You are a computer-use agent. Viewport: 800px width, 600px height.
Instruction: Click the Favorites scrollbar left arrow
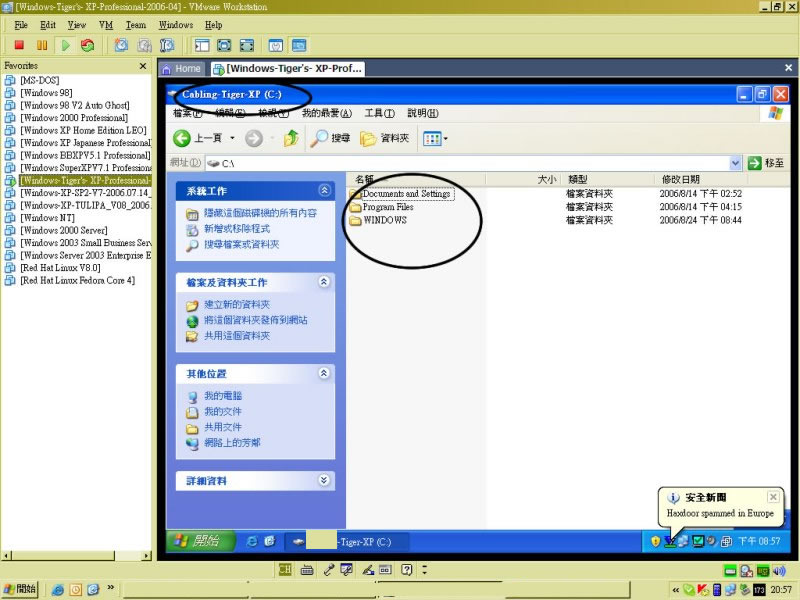(6, 556)
